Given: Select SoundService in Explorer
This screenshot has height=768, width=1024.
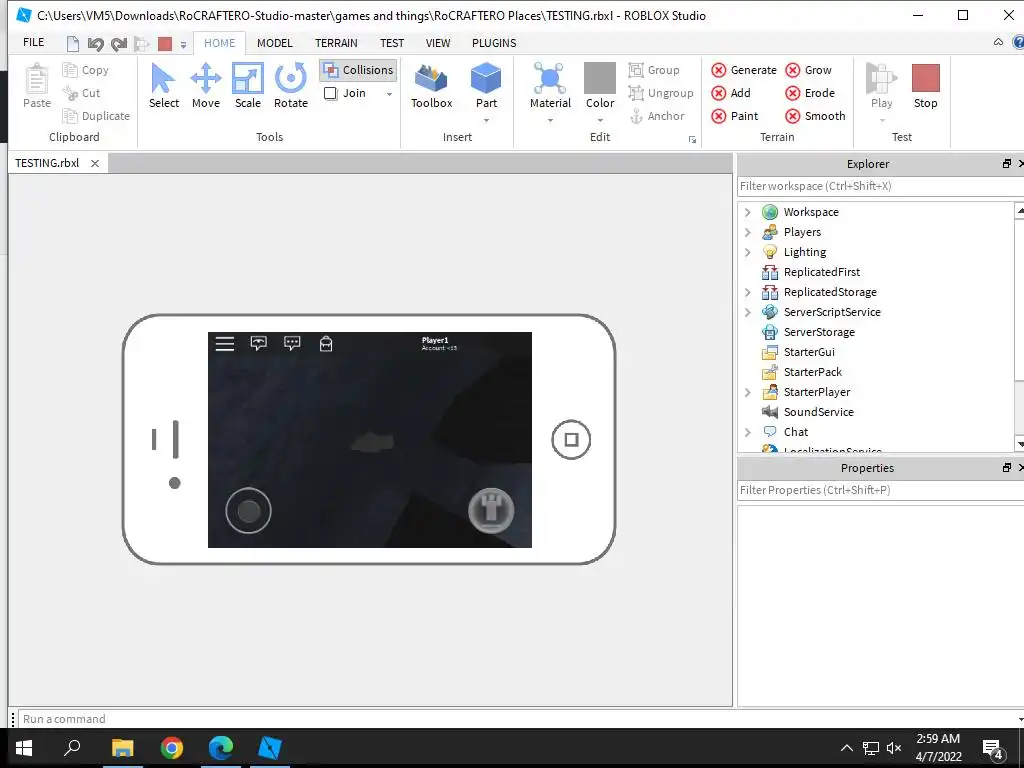Looking at the screenshot, I should [818, 412].
